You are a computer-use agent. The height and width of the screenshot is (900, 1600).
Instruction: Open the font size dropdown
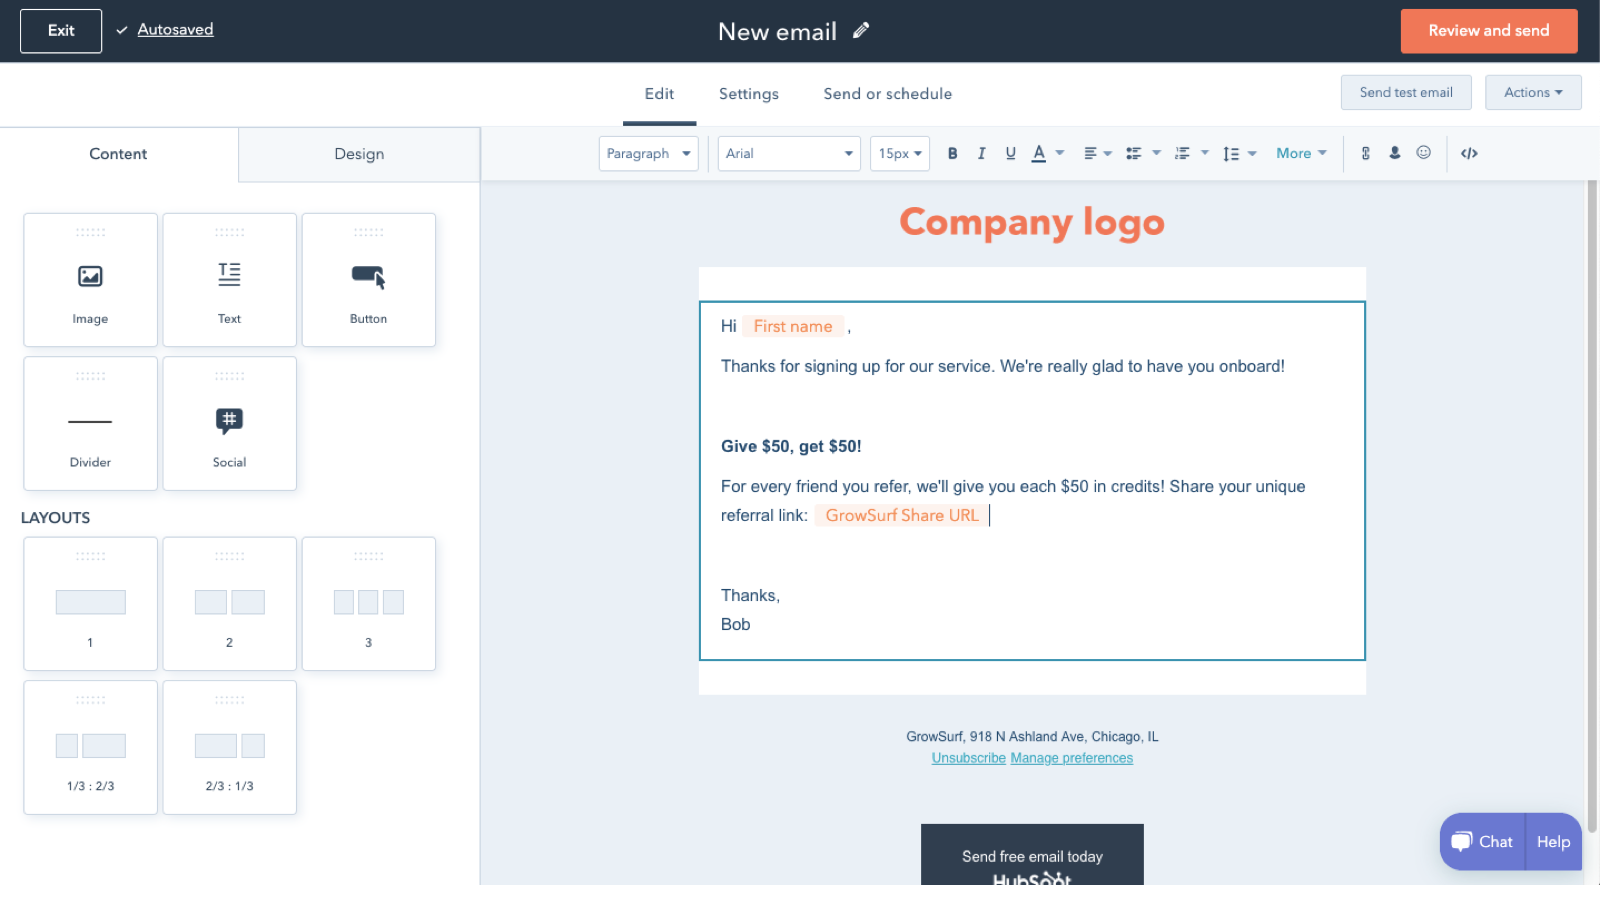898,153
